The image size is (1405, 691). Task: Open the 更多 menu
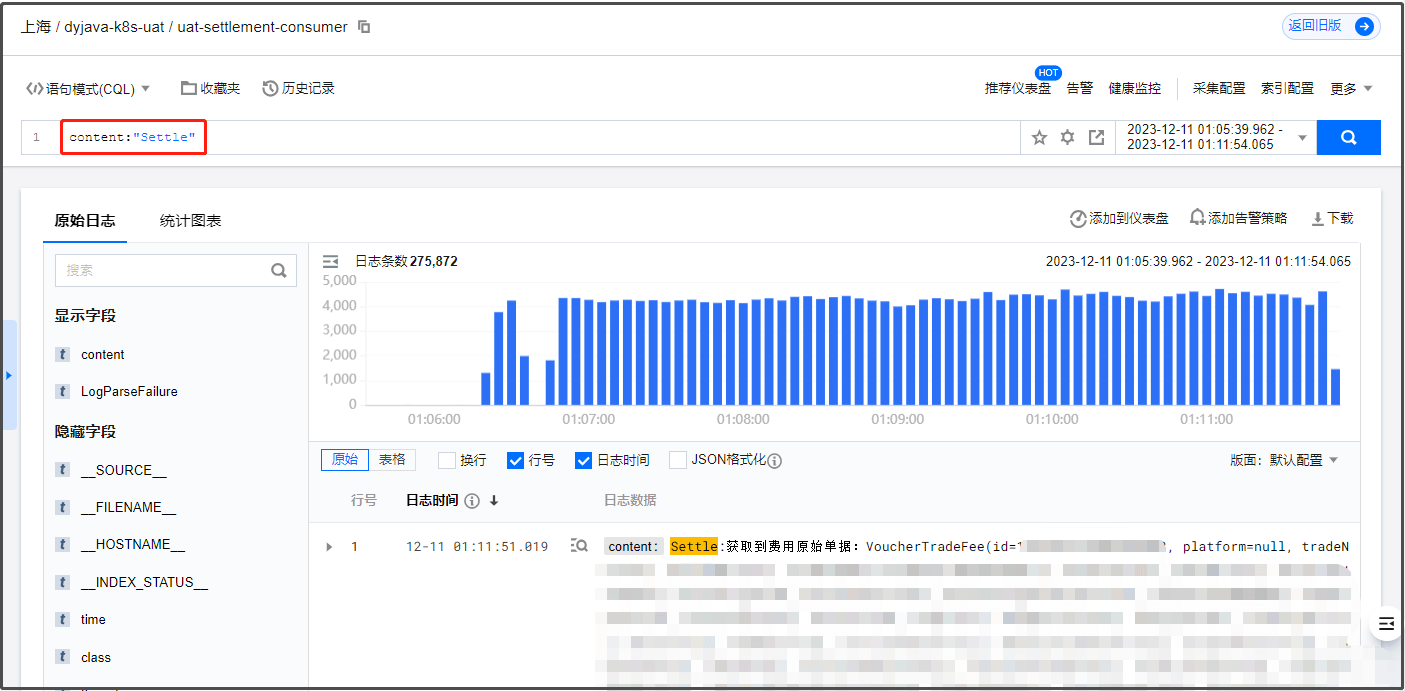coord(1351,88)
